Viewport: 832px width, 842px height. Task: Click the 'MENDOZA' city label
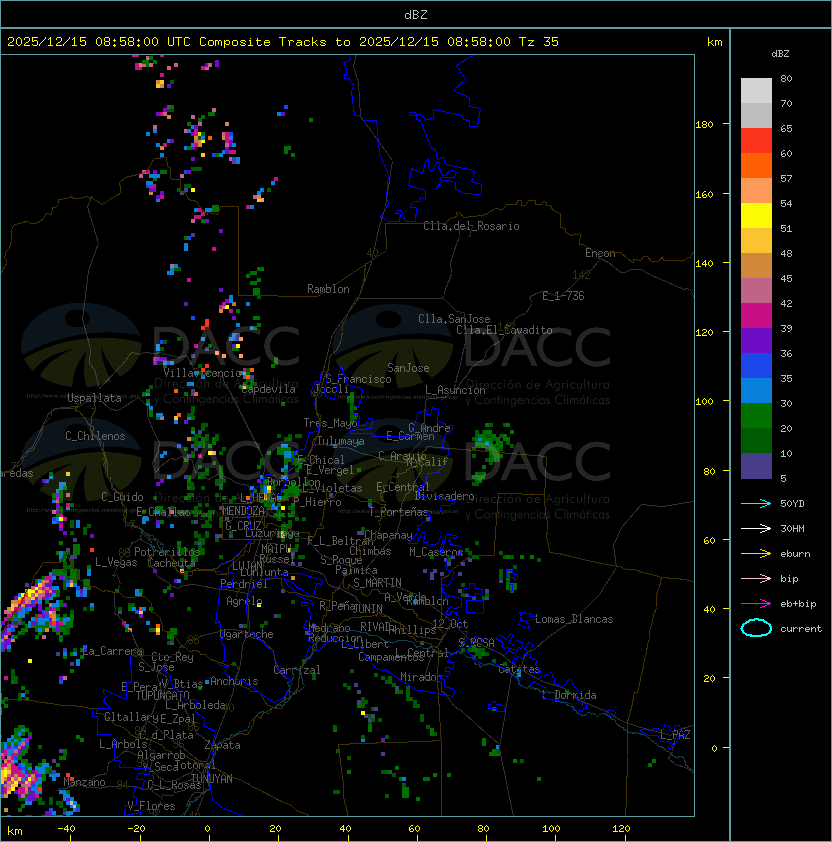tap(243, 511)
